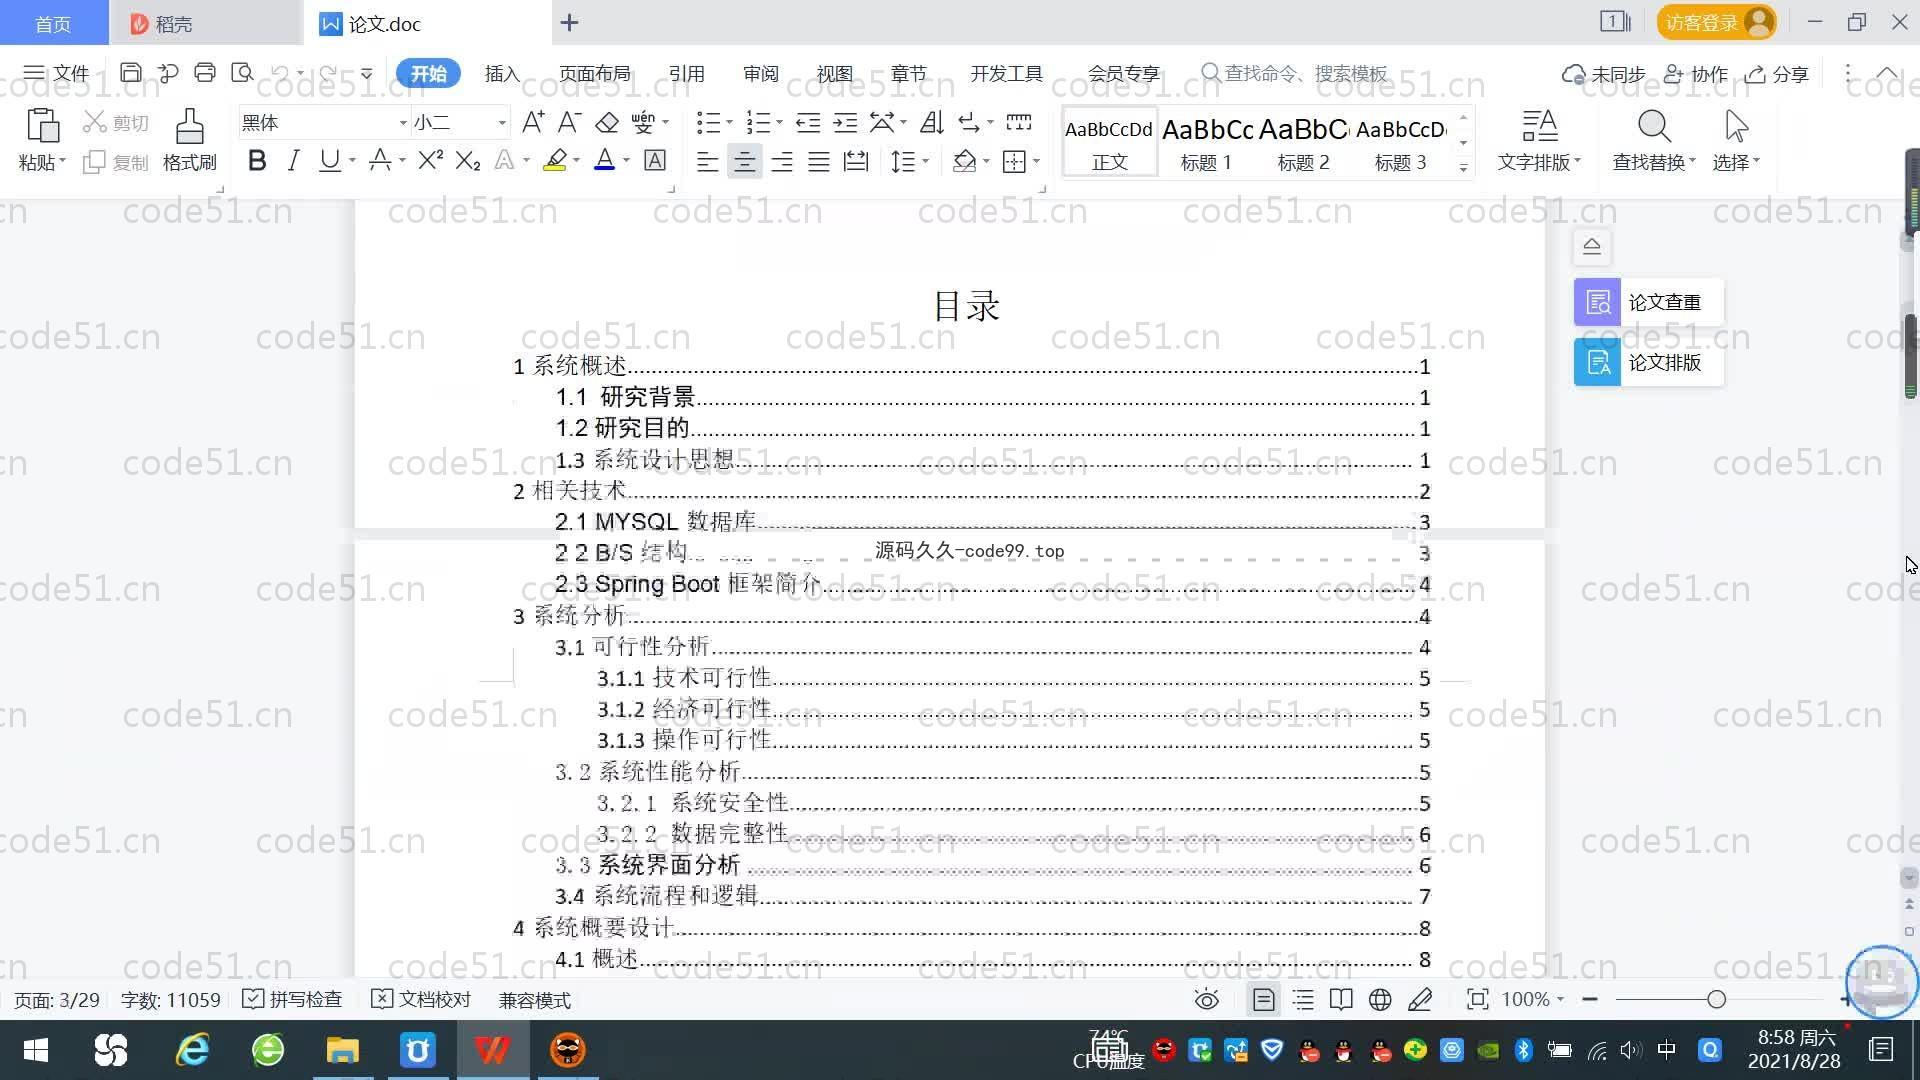Click the sort icon
The image size is (1920, 1080).
coord(932,123)
